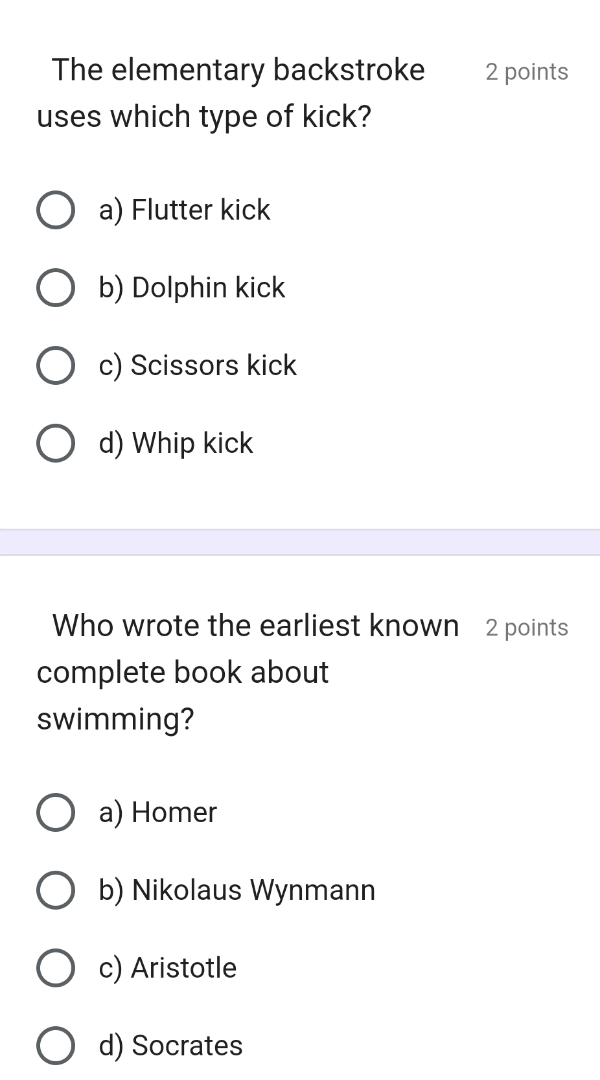Choose the 'b) Dolphin kick' radio circle
The image size is (600, 1080).
(55, 289)
